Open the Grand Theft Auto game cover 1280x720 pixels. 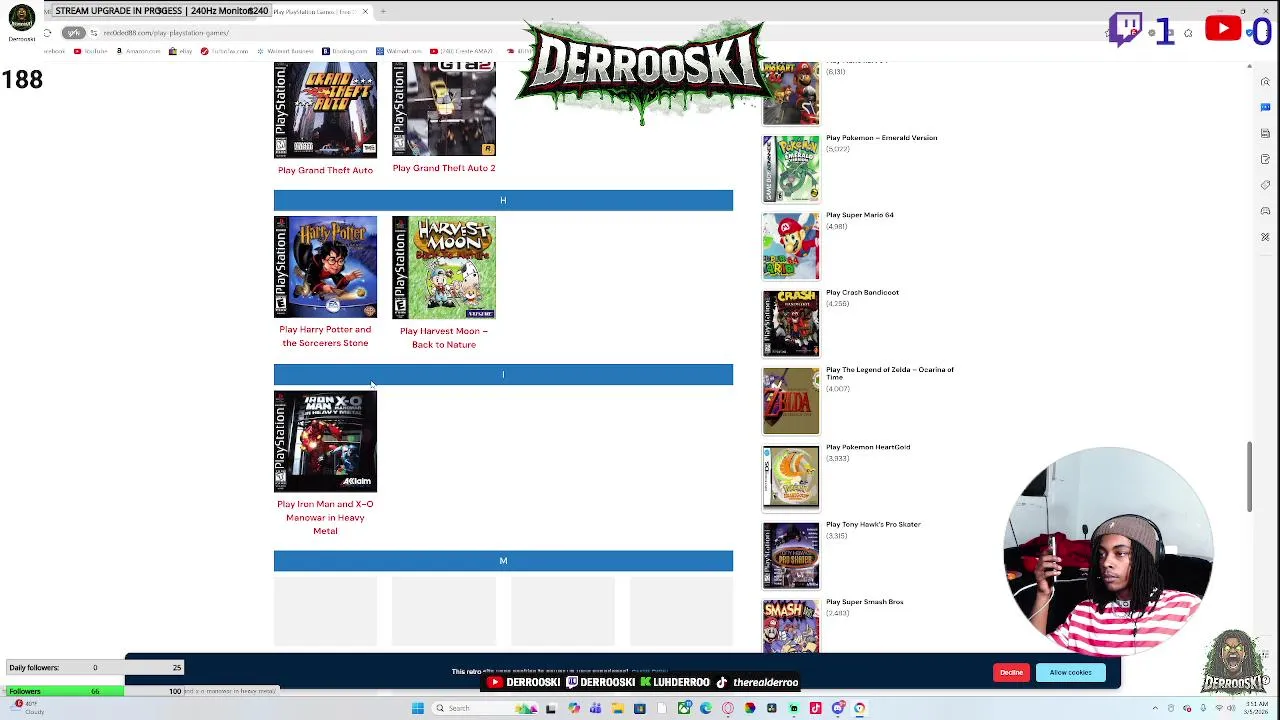325,110
